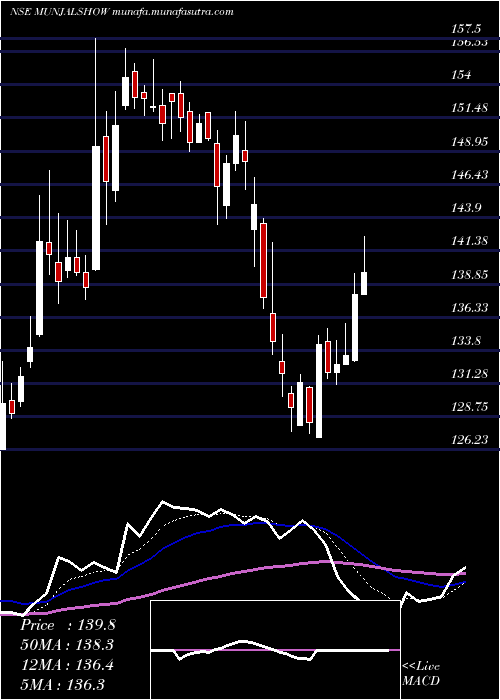Screen dimensions: 500x700
Task: Select the 5MA : 136.3 readout
Action: pyautogui.click(x=62, y=685)
